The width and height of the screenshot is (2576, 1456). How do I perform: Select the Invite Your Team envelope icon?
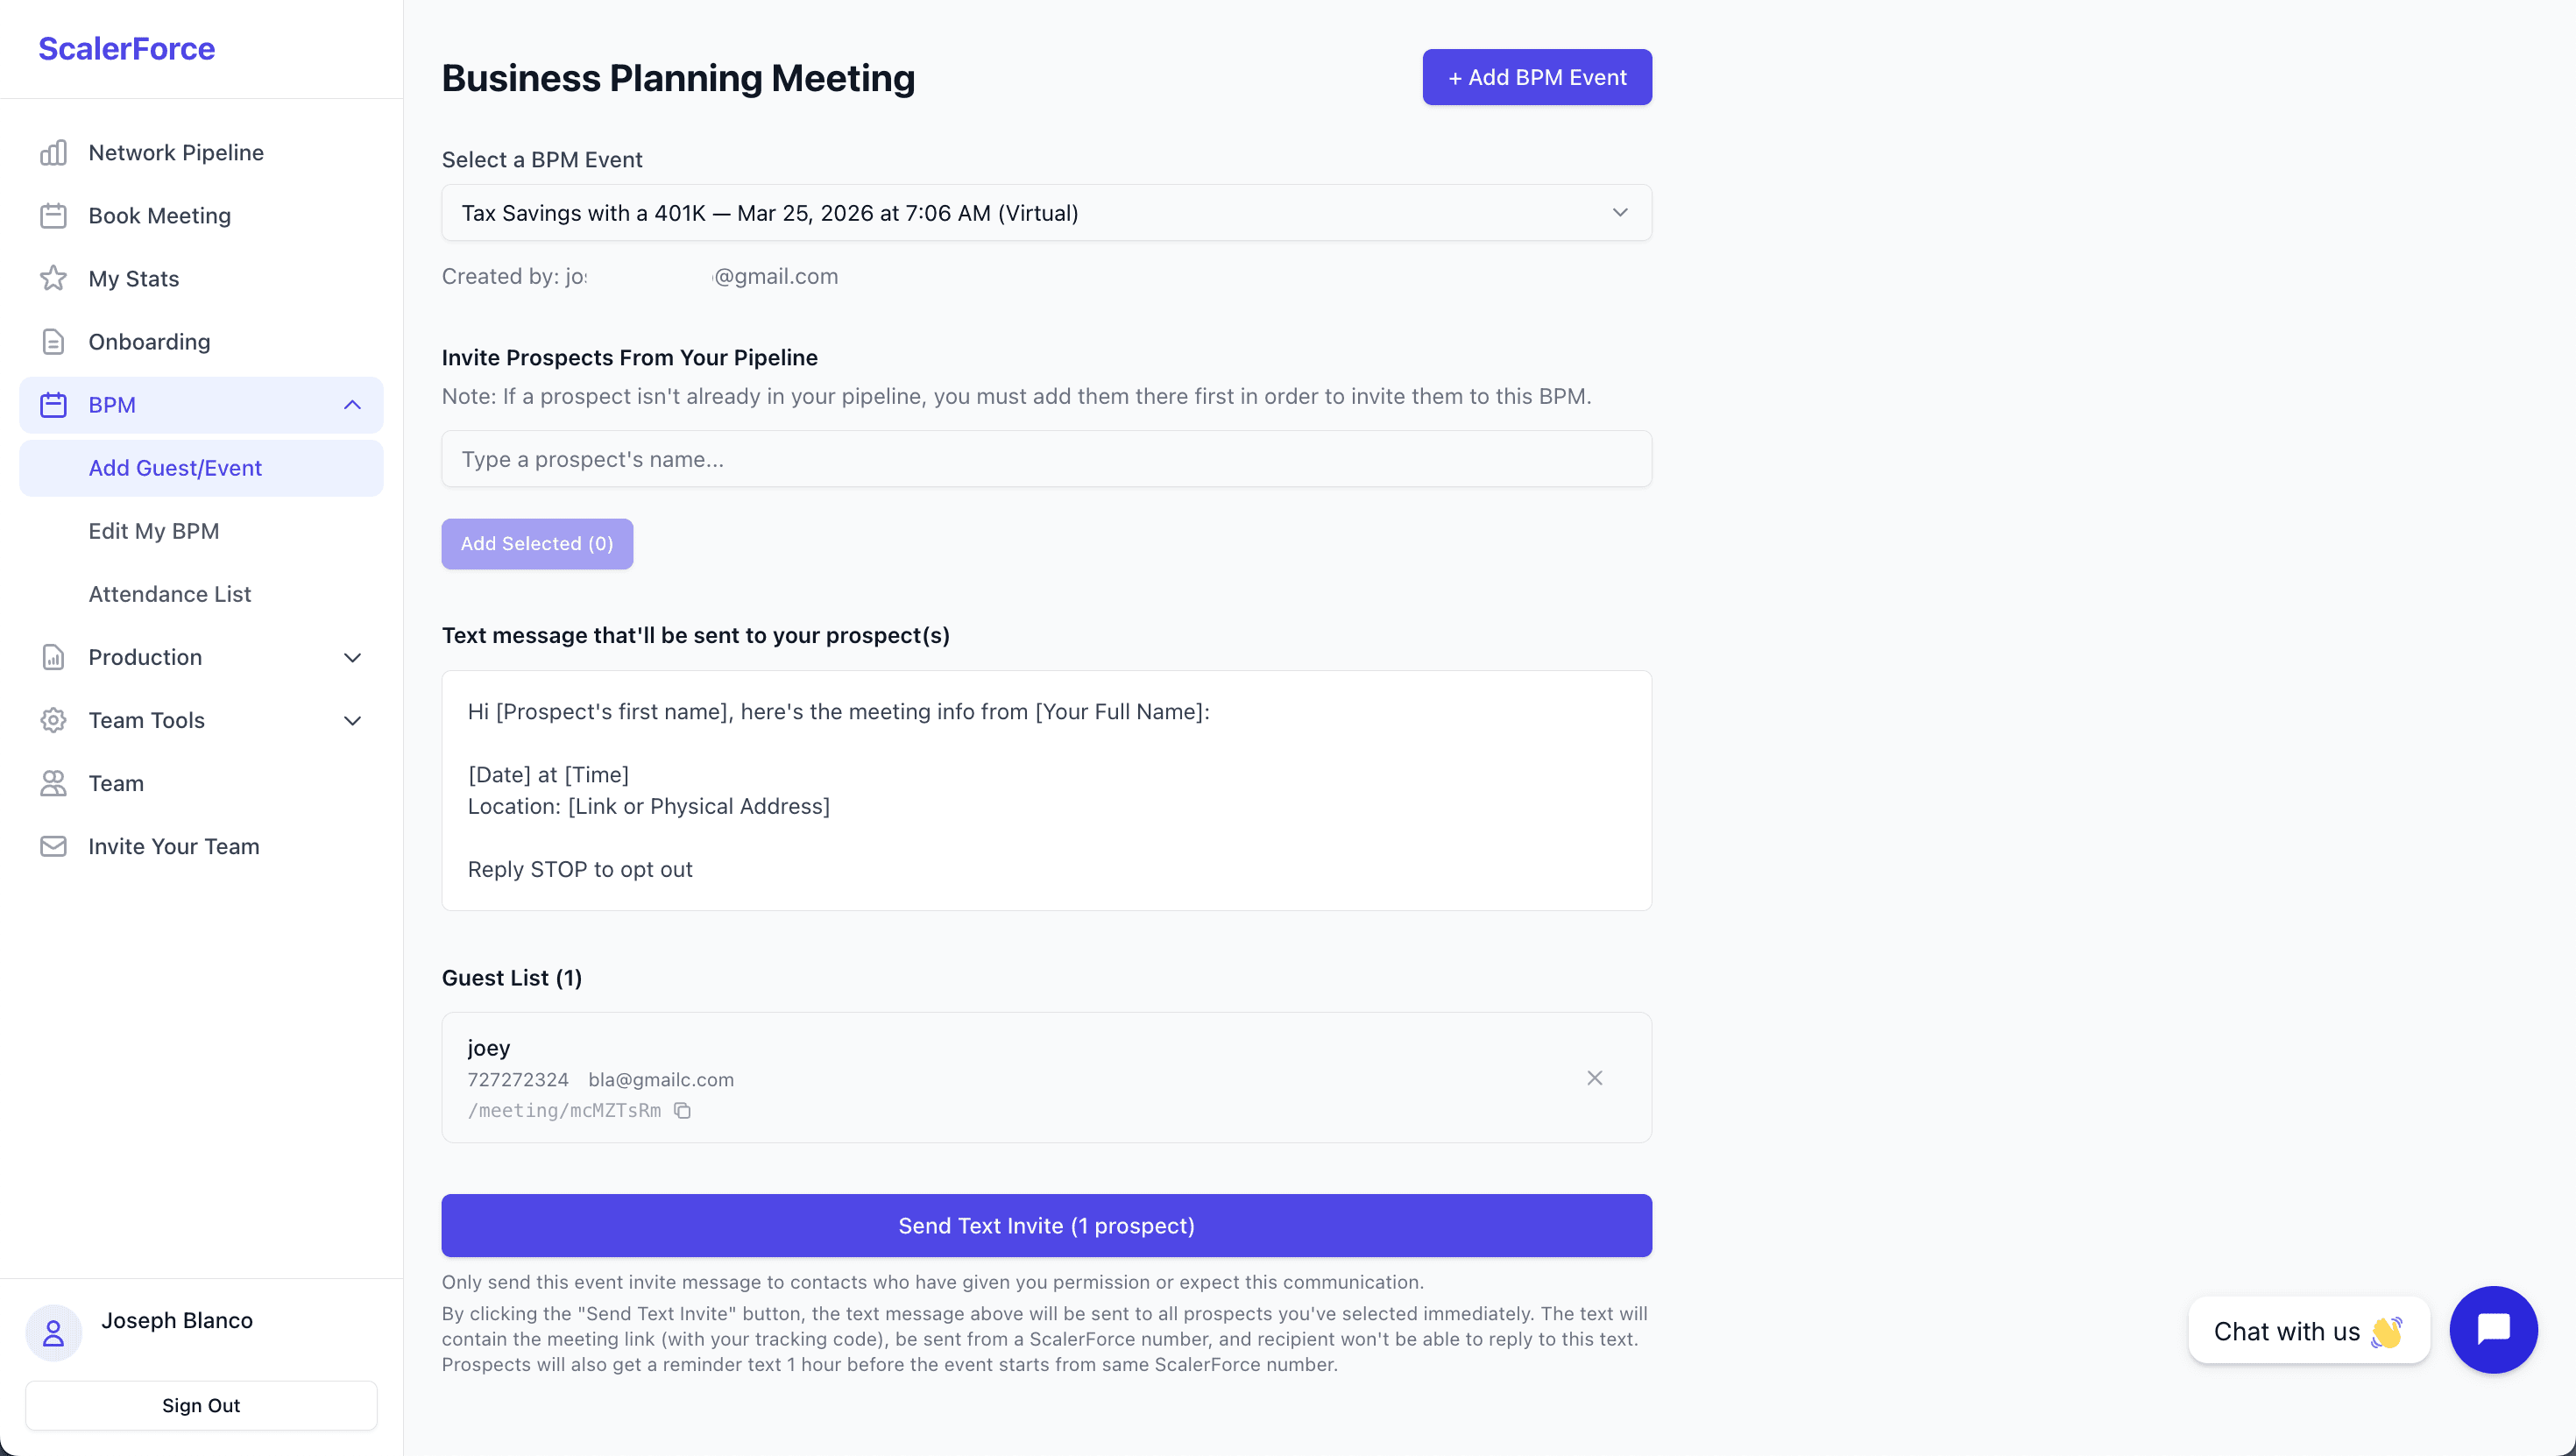click(53, 846)
